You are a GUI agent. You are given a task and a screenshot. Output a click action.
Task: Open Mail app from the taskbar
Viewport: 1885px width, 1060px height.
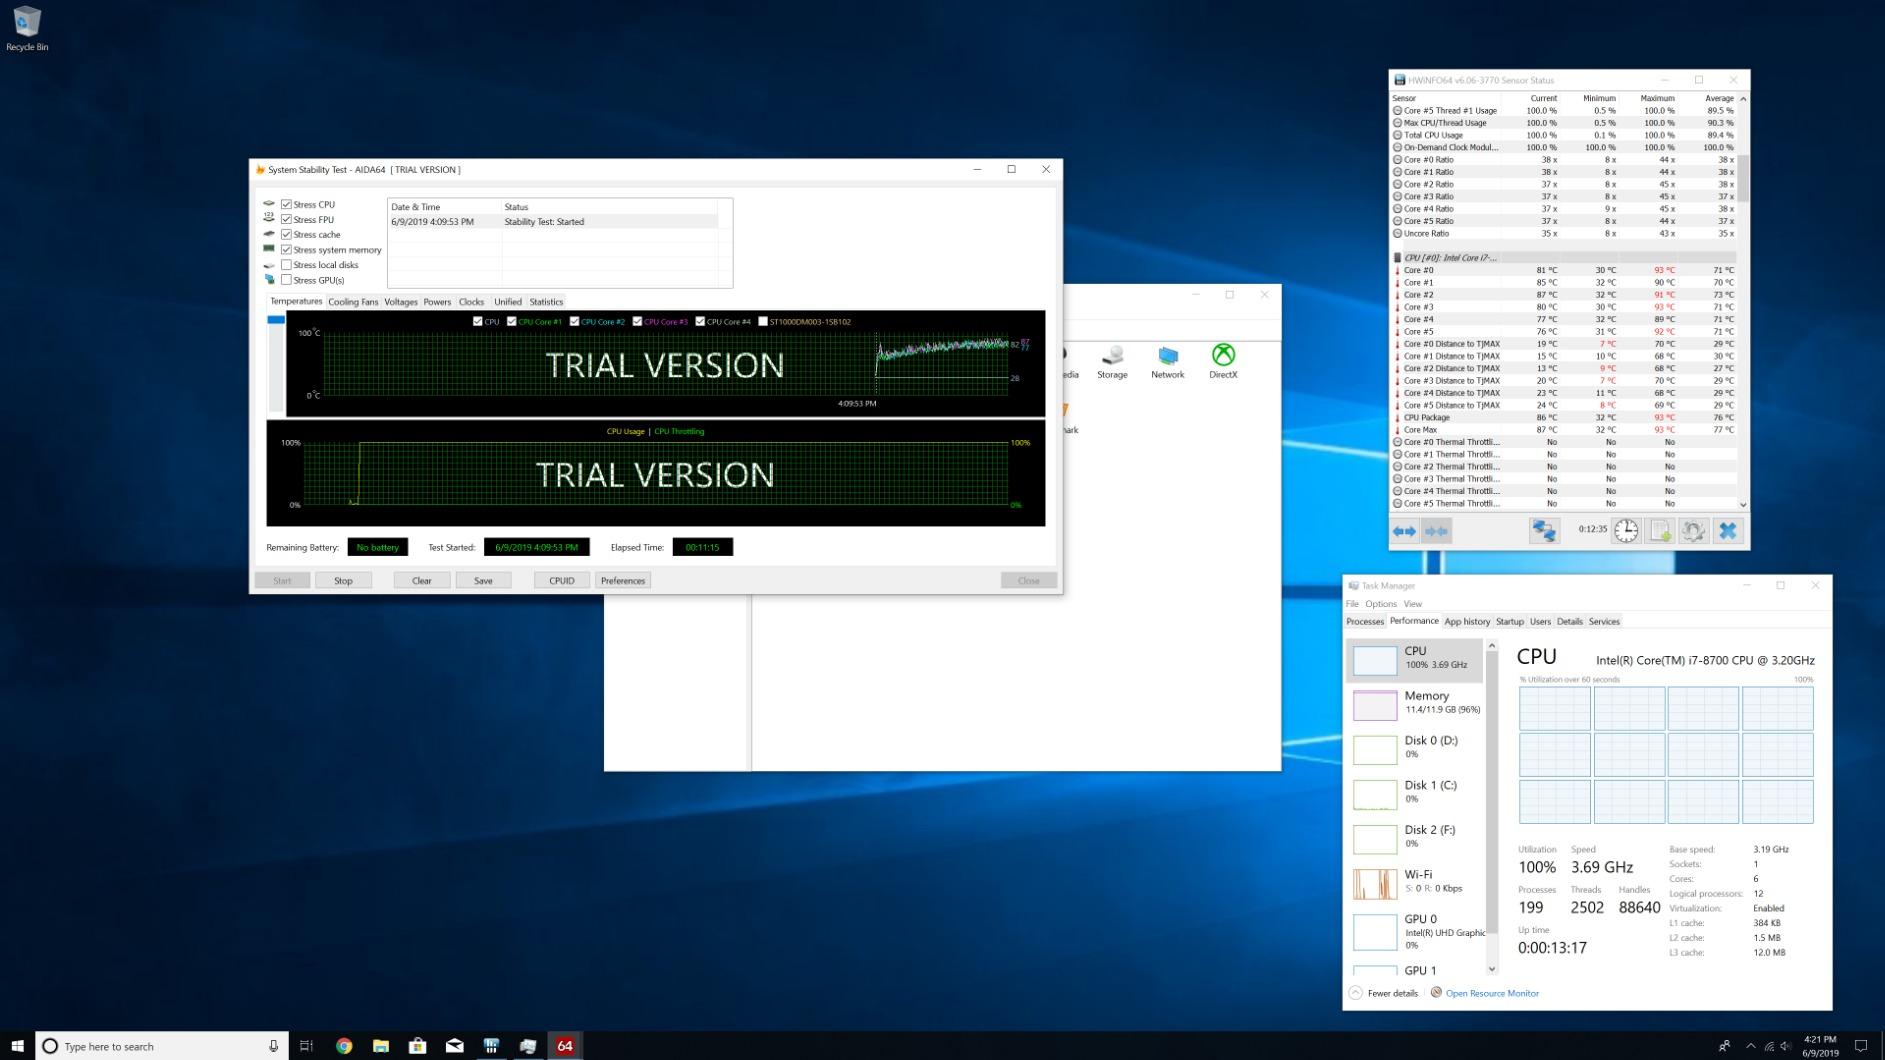(x=455, y=1046)
